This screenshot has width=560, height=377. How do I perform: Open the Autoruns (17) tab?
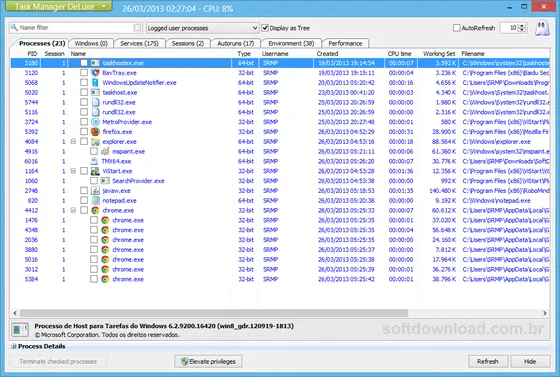(x=235, y=43)
